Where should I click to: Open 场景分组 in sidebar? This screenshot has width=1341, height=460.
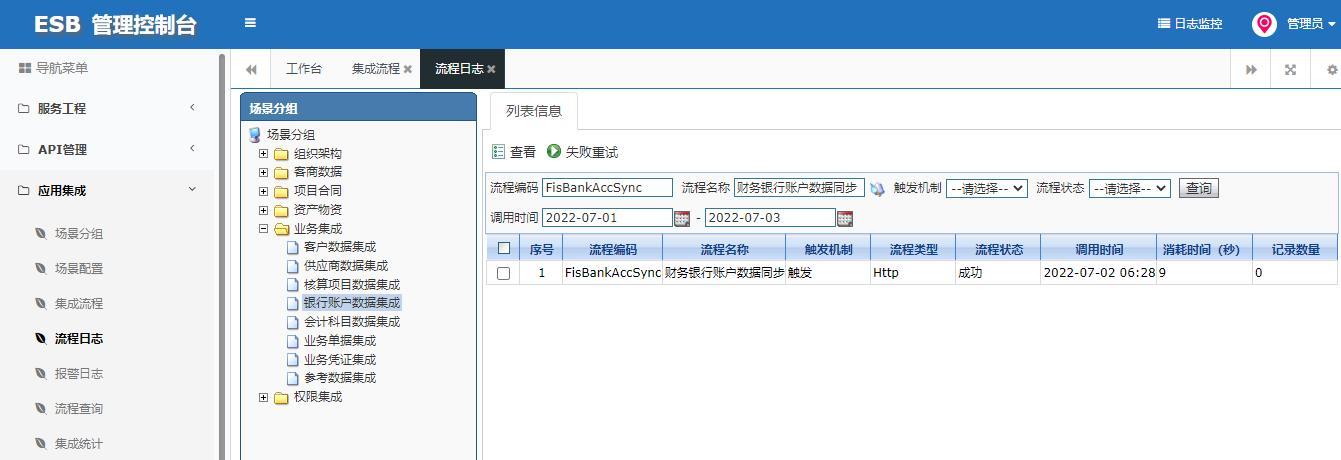tap(78, 233)
